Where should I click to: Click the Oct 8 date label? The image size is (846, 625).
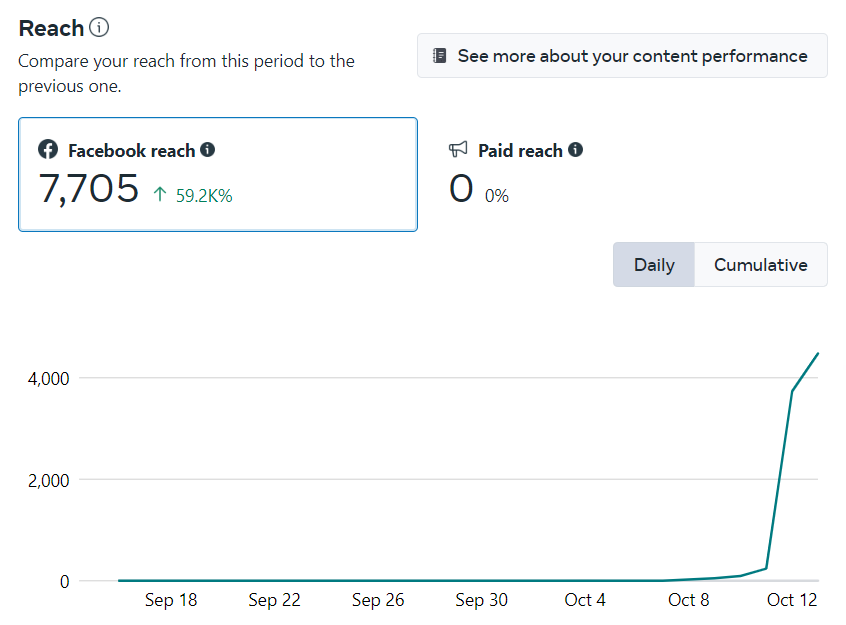(x=689, y=600)
